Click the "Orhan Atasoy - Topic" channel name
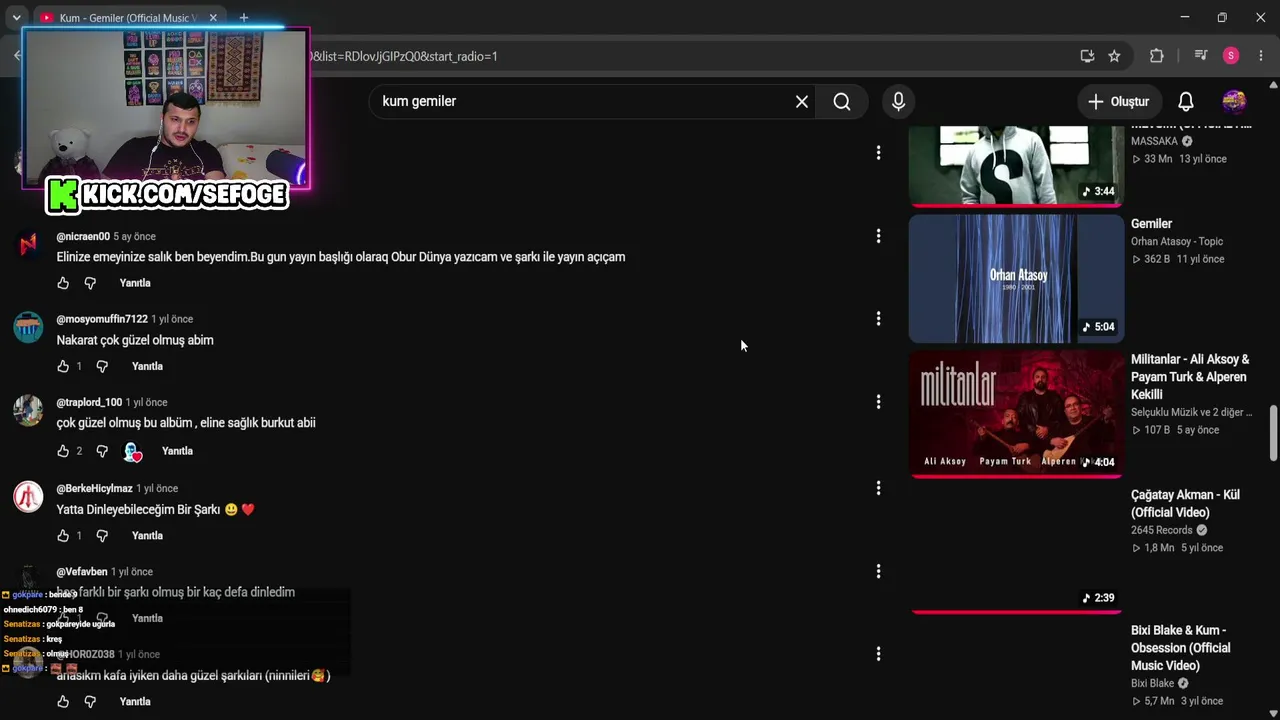Viewport: 1280px width, 720px height. [x=1177, y=241]
